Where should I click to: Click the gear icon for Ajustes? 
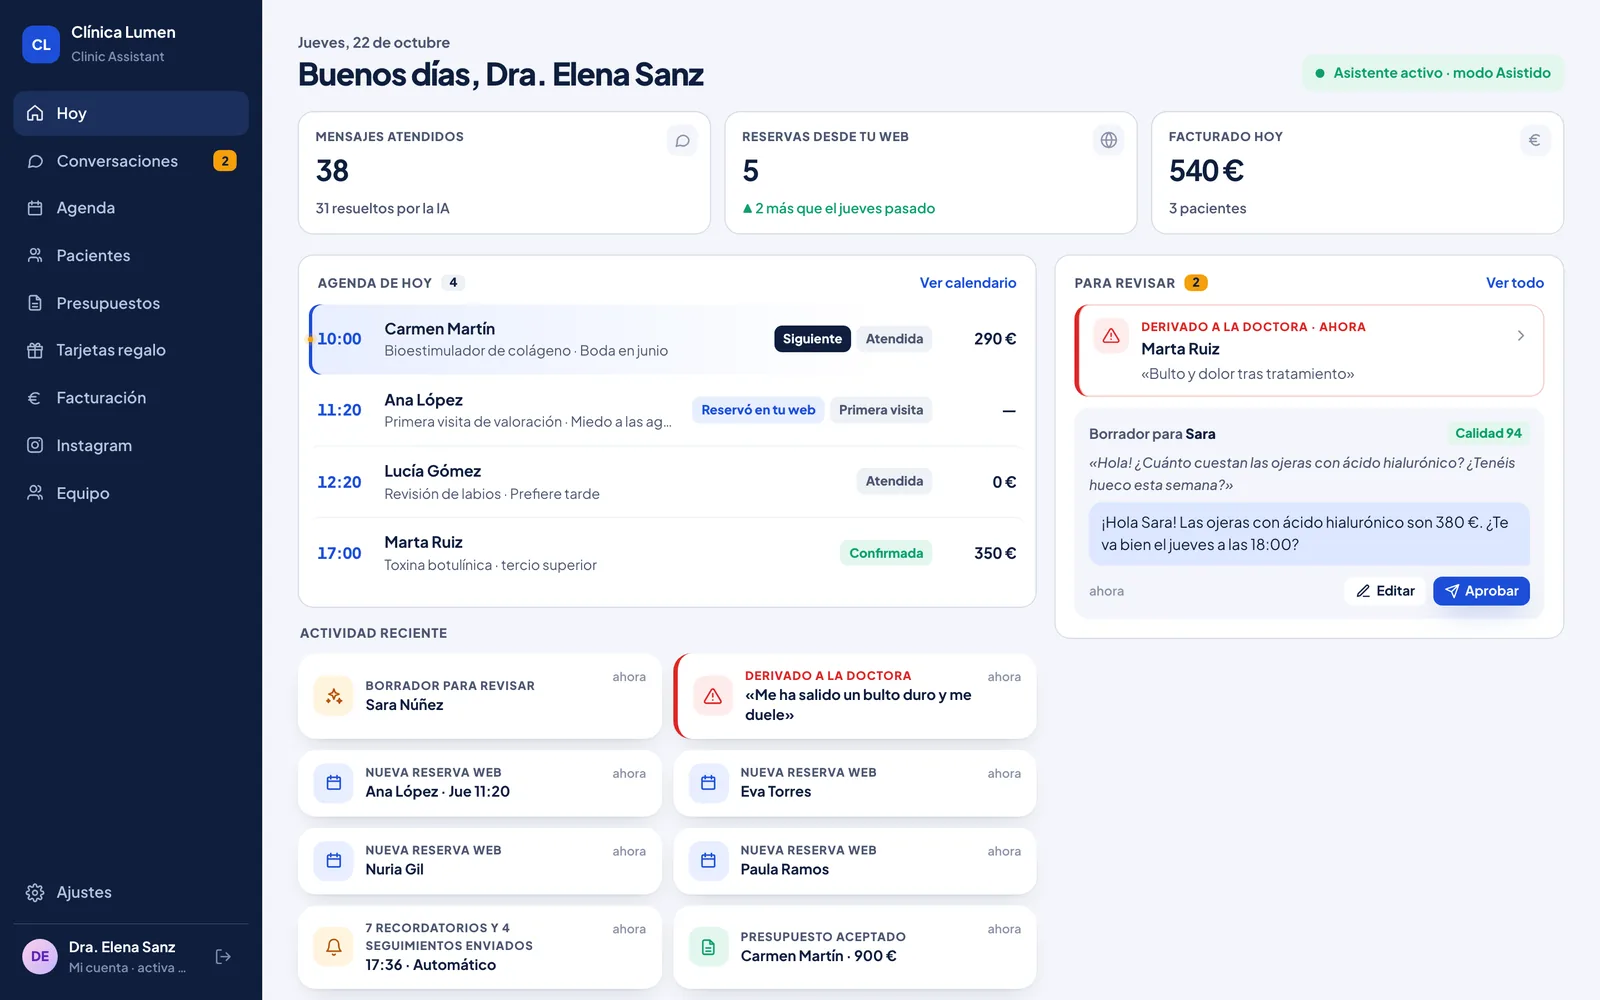35,893
